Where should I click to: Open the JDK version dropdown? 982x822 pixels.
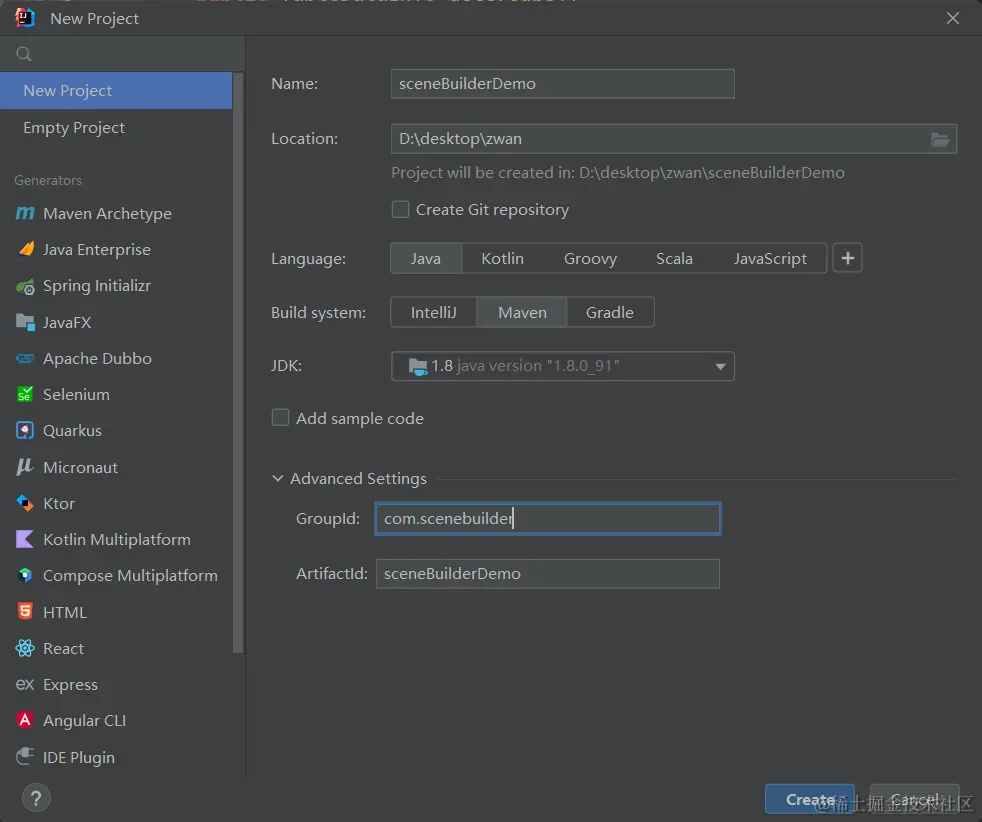pyautogui.click(x=720, y=366)
